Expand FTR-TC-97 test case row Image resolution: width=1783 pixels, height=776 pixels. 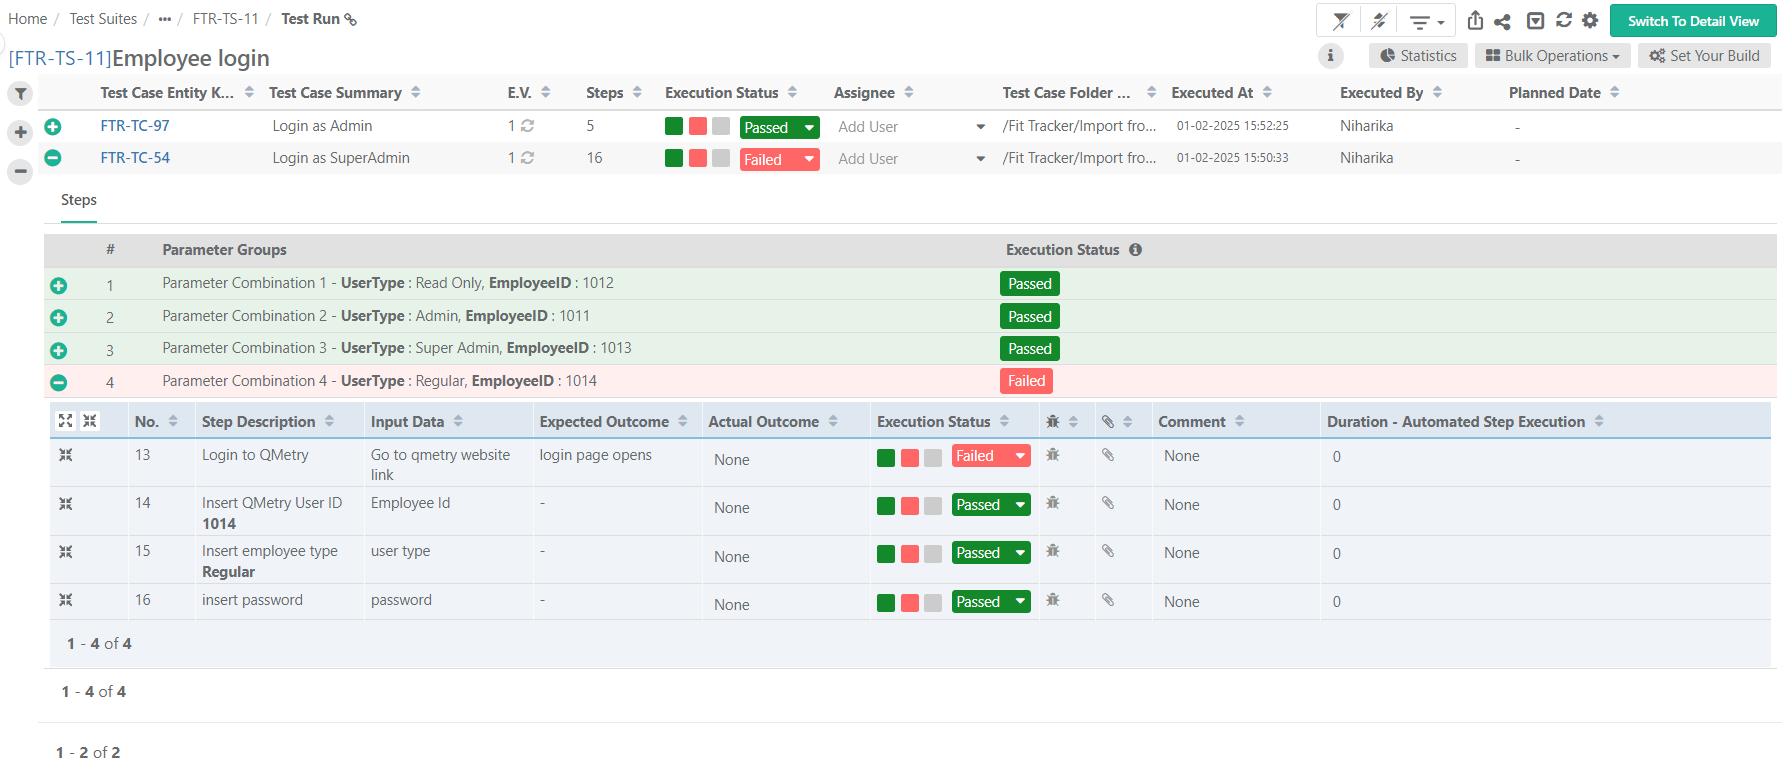[x=53, y=126]
